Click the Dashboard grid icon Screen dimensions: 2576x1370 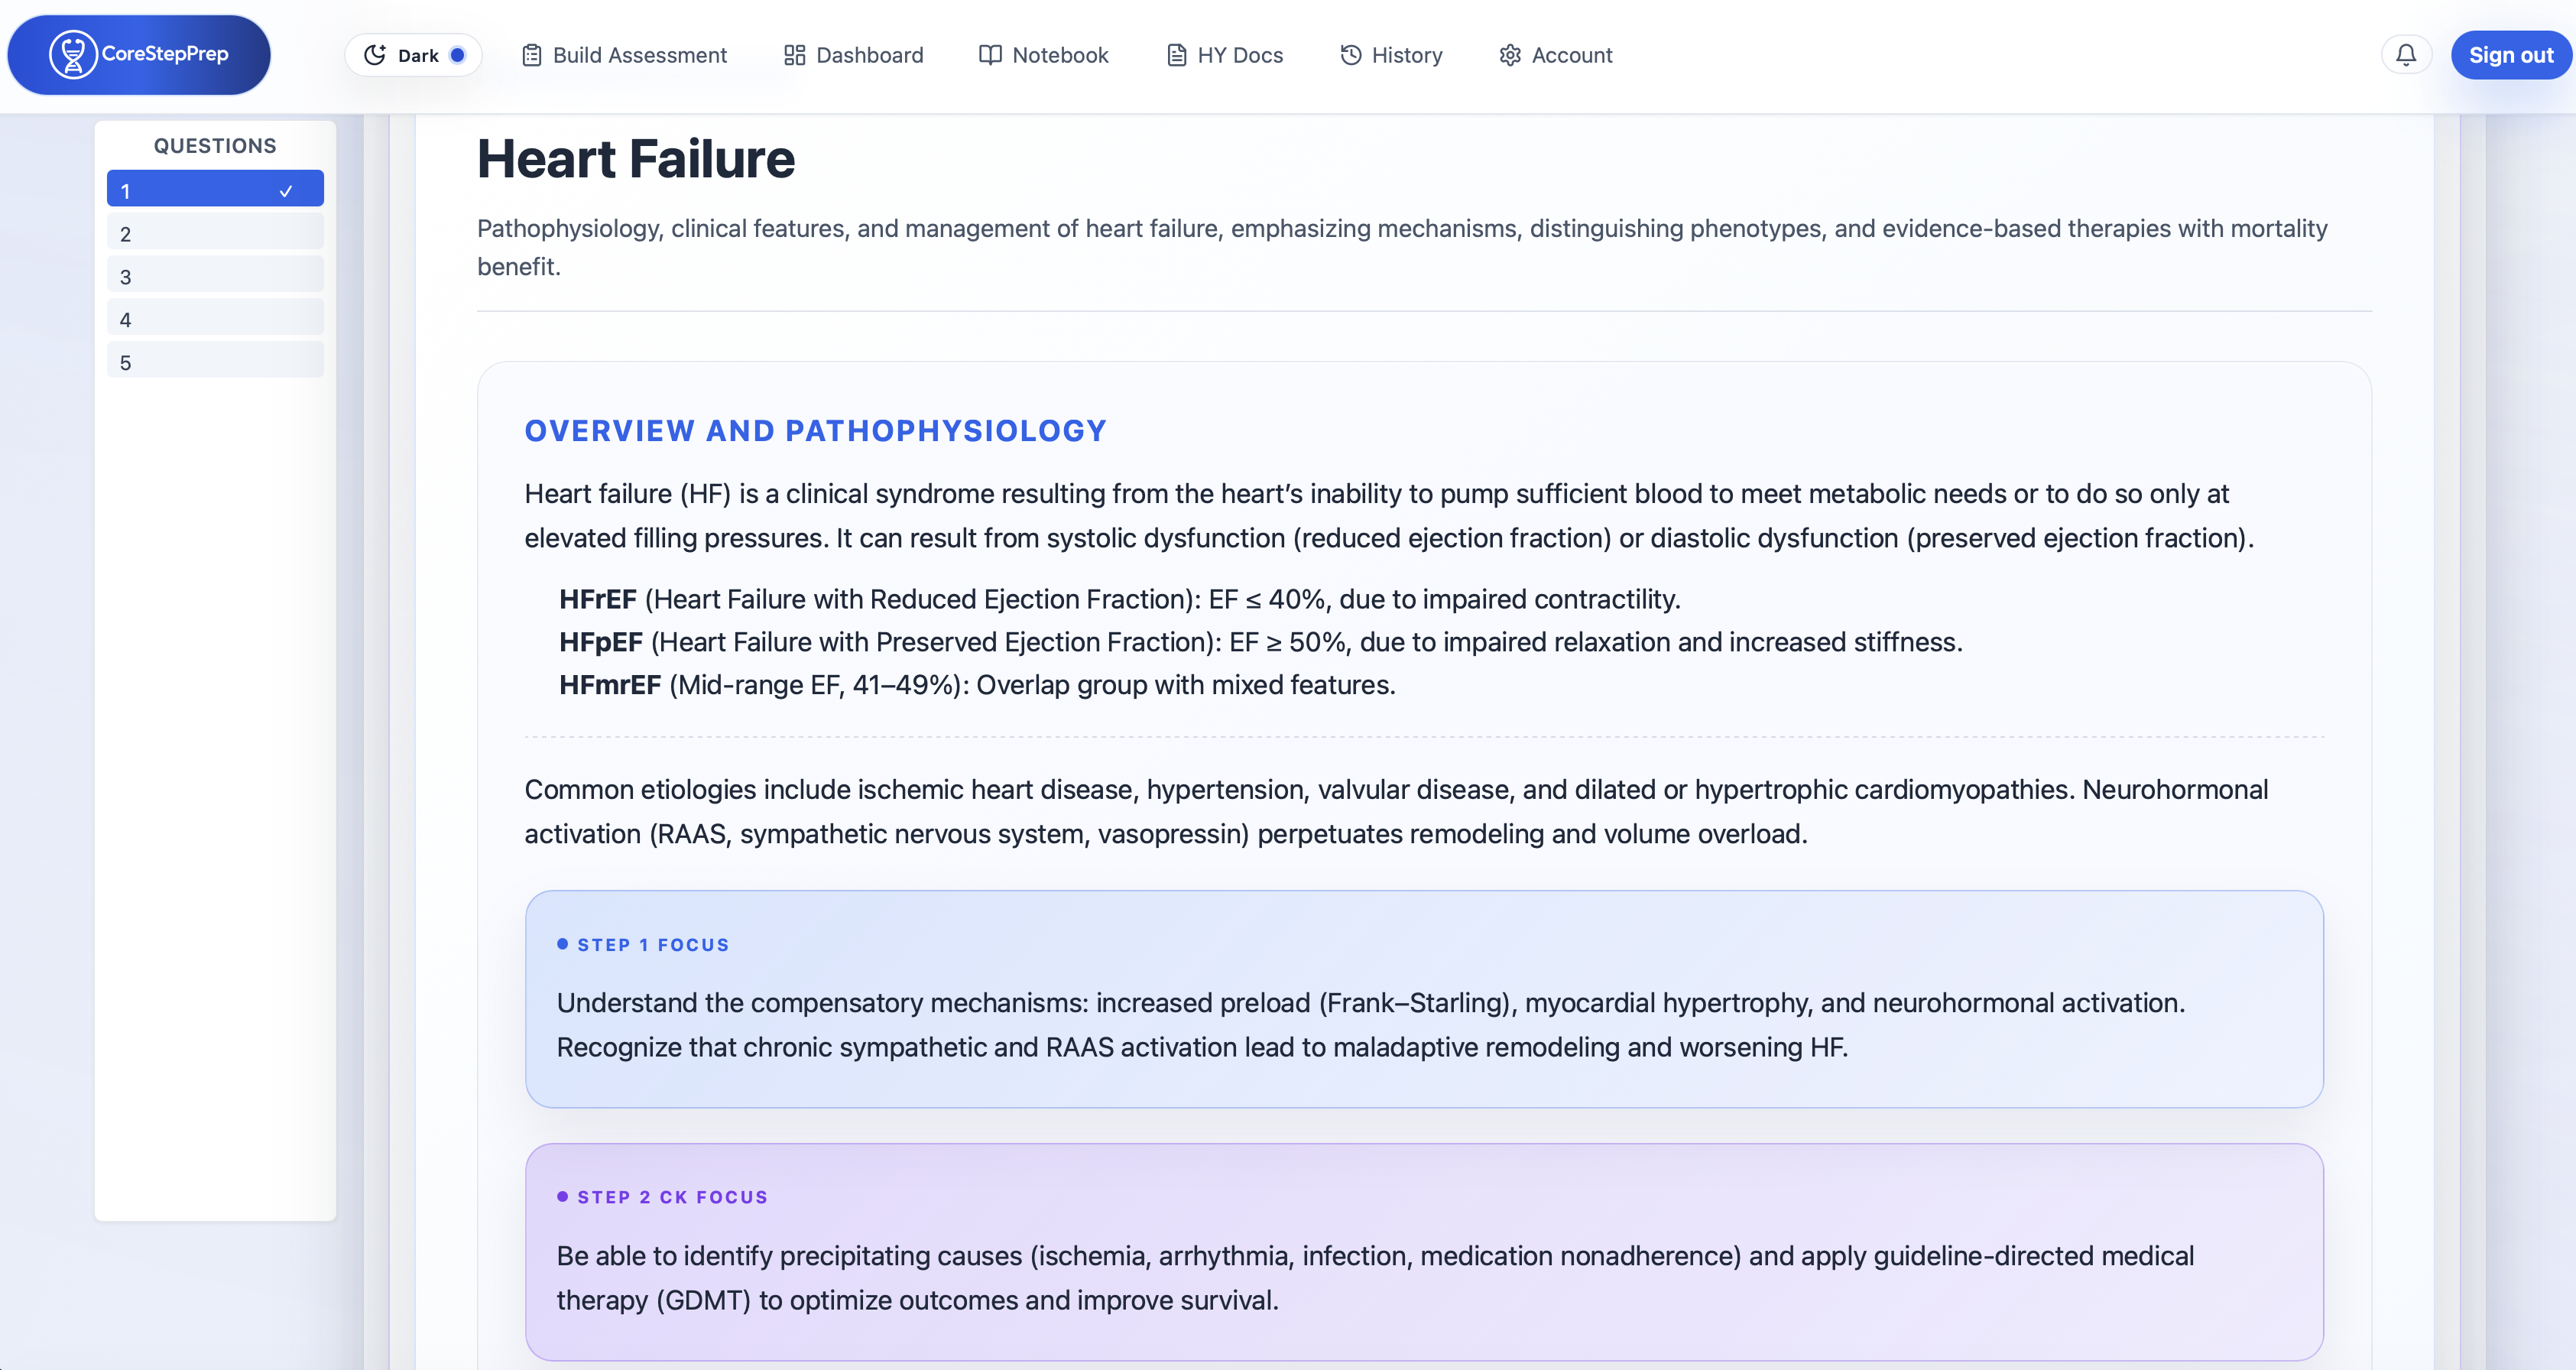coord(794,55)
